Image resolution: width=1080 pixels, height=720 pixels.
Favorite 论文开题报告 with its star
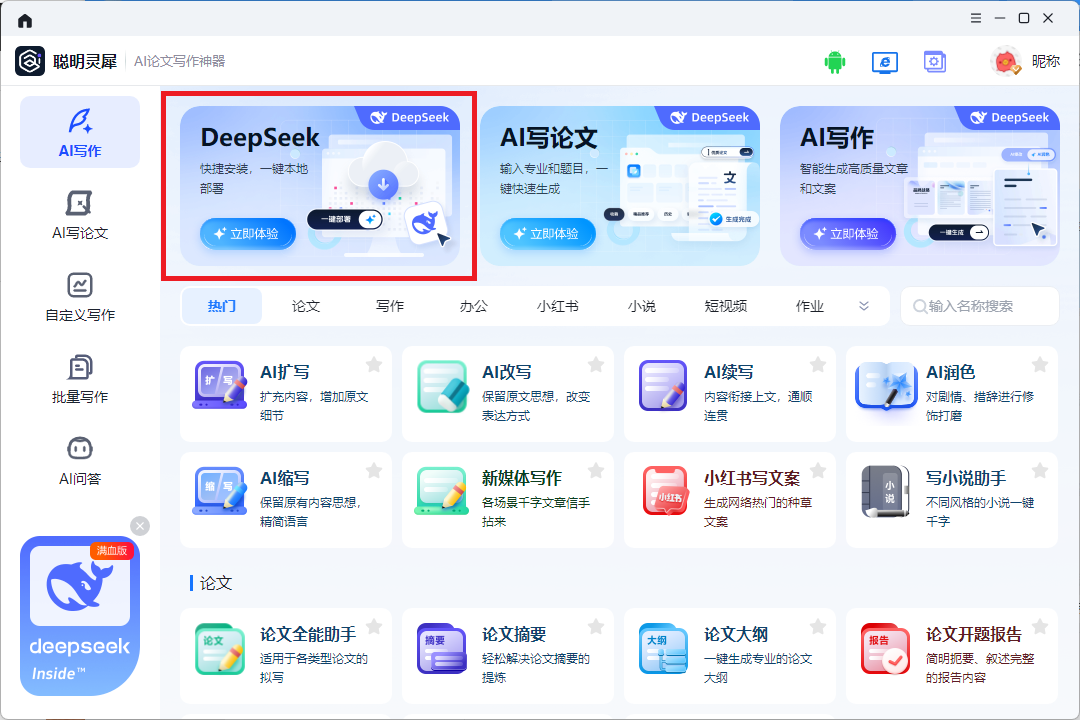[1040, 626]
